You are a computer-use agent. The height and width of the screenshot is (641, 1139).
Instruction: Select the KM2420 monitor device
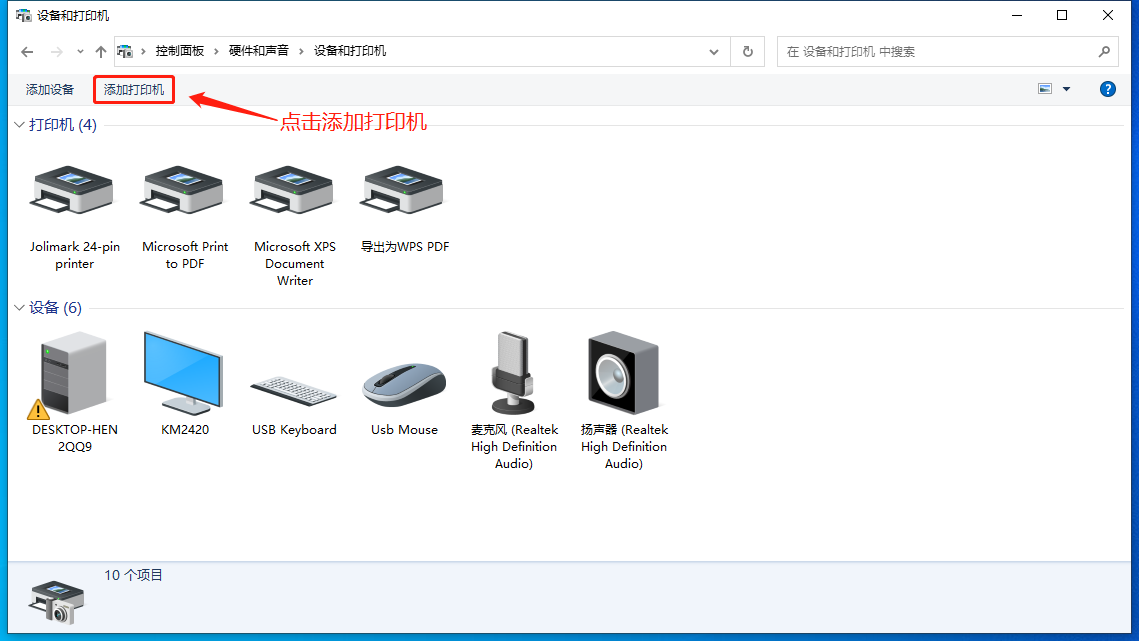pos(184,374)
